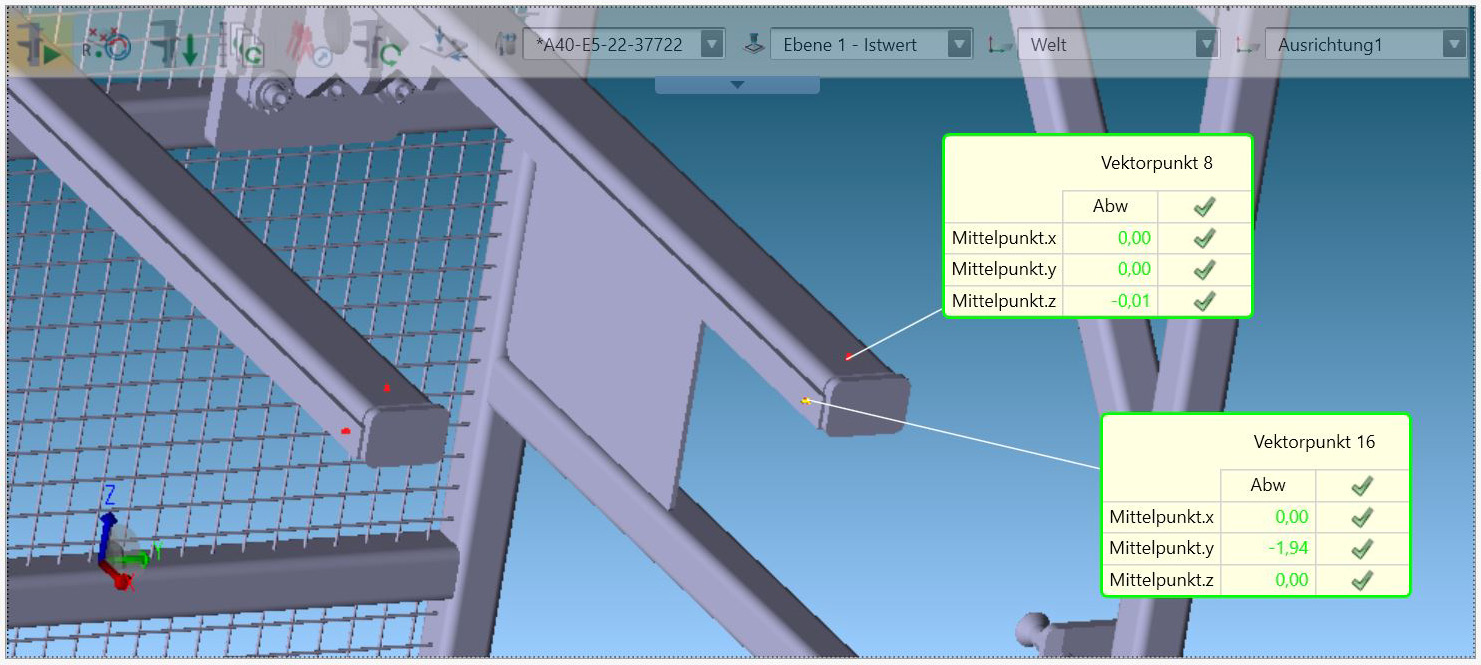Image resolution: width=1481 pixels, height=665 pixels.
Task: Click the probe icon with circular green arrow
Action: point(378,45)
